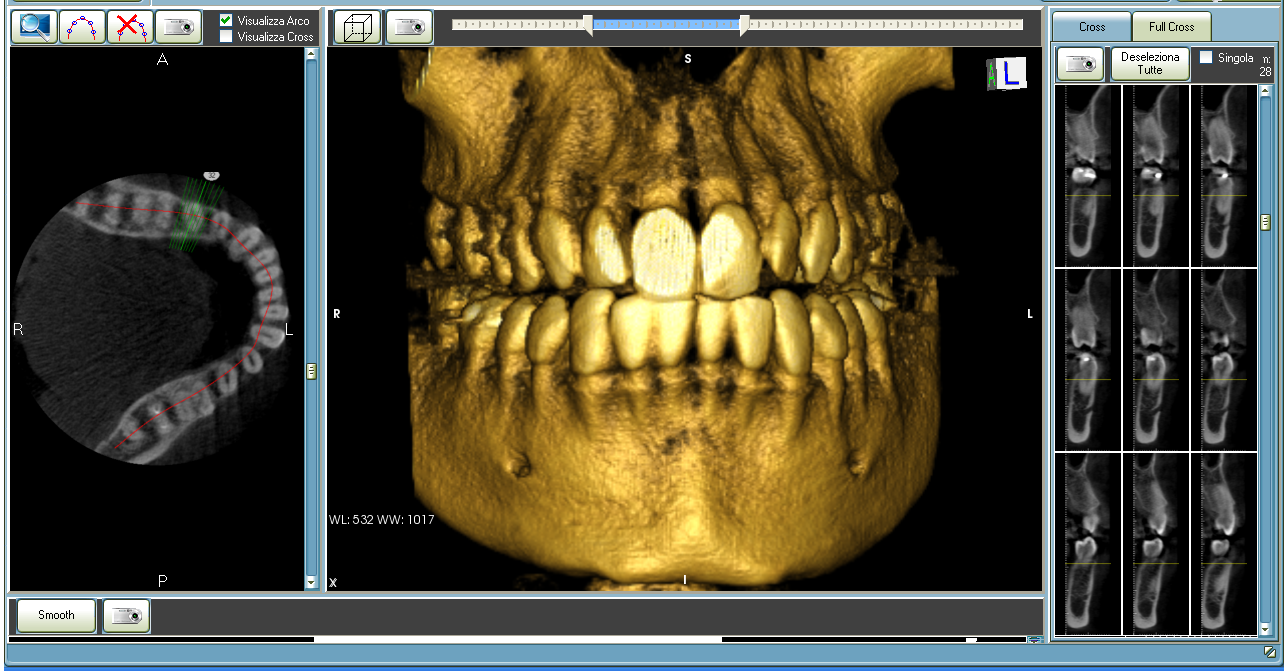Click the delete arch curve icon

[130, 27]
